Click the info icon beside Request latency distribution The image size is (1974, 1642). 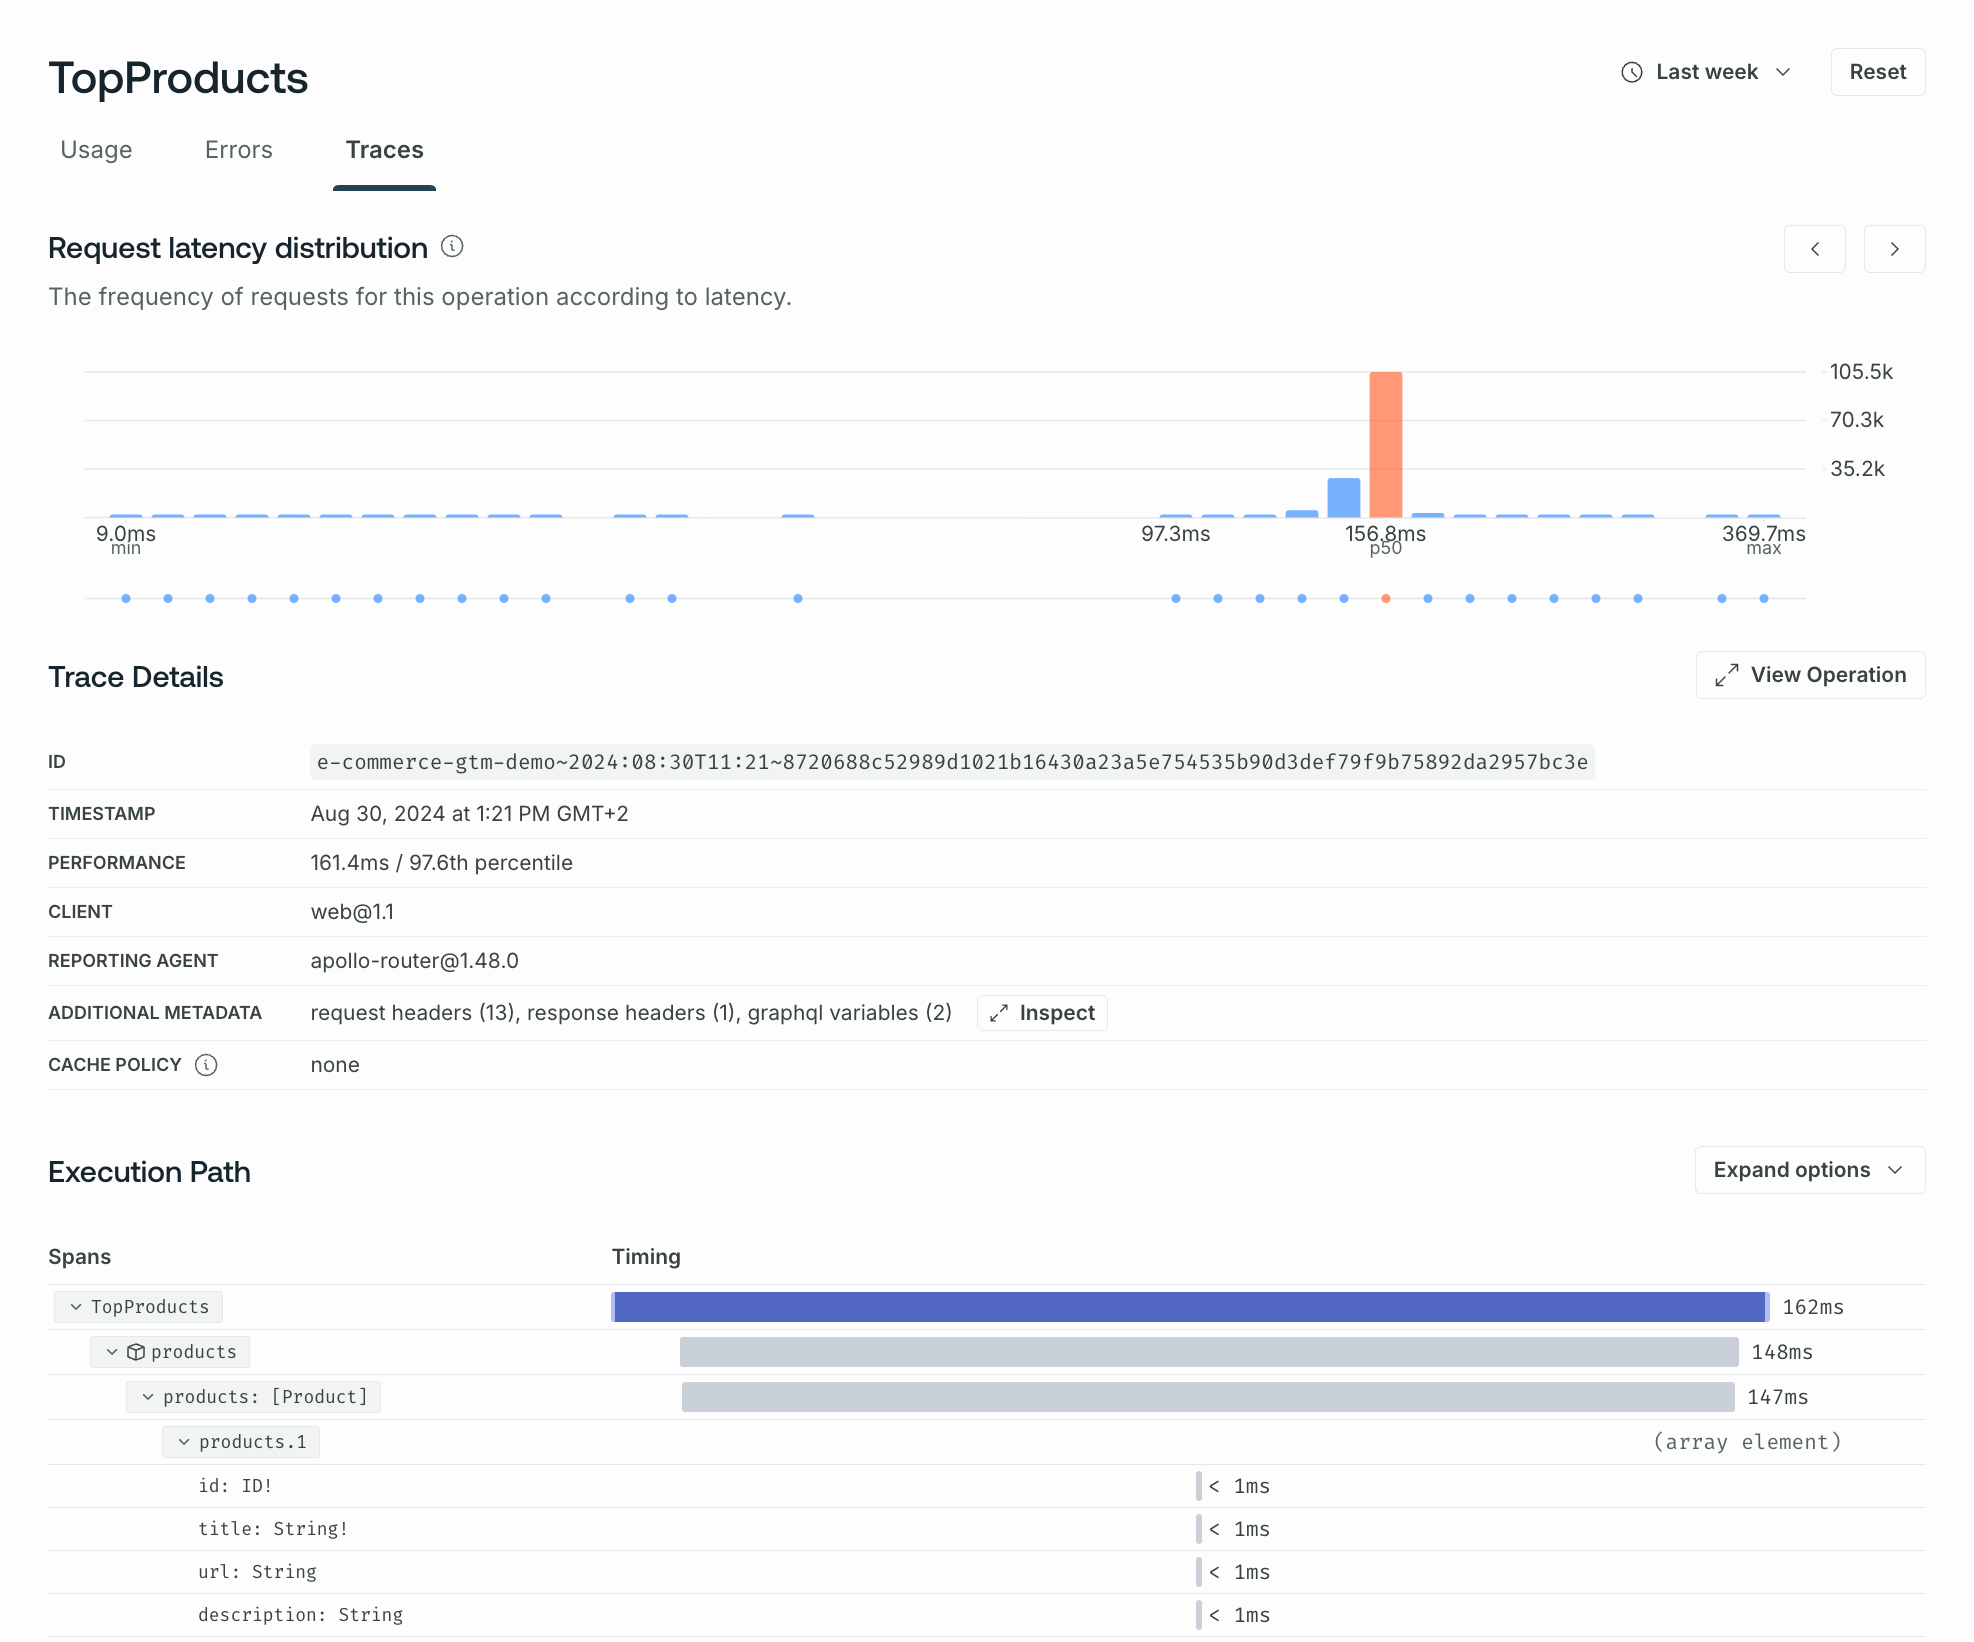click(x=452, y=246)
